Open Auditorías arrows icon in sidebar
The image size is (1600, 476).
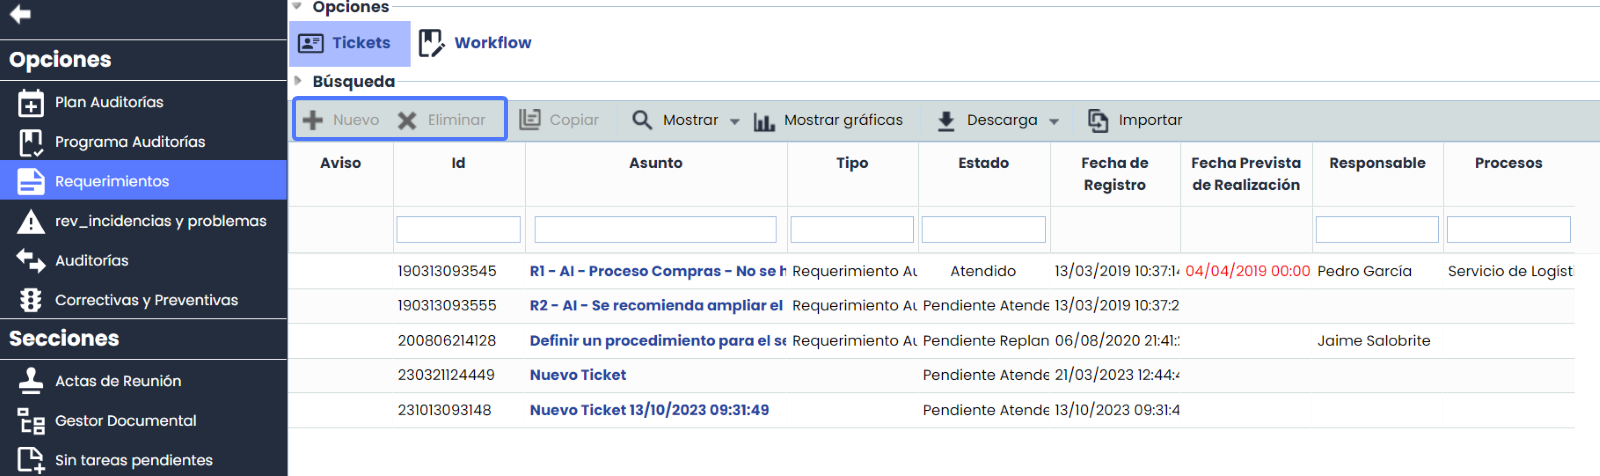tap(31, 261)
